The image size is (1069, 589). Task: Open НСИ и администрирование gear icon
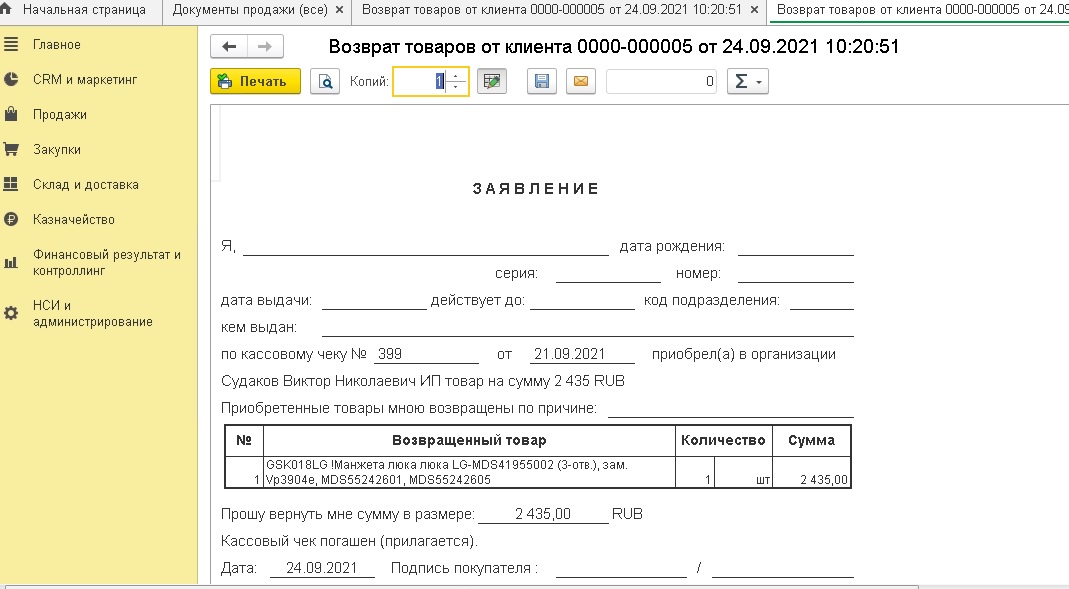click(x=12, y=313)
